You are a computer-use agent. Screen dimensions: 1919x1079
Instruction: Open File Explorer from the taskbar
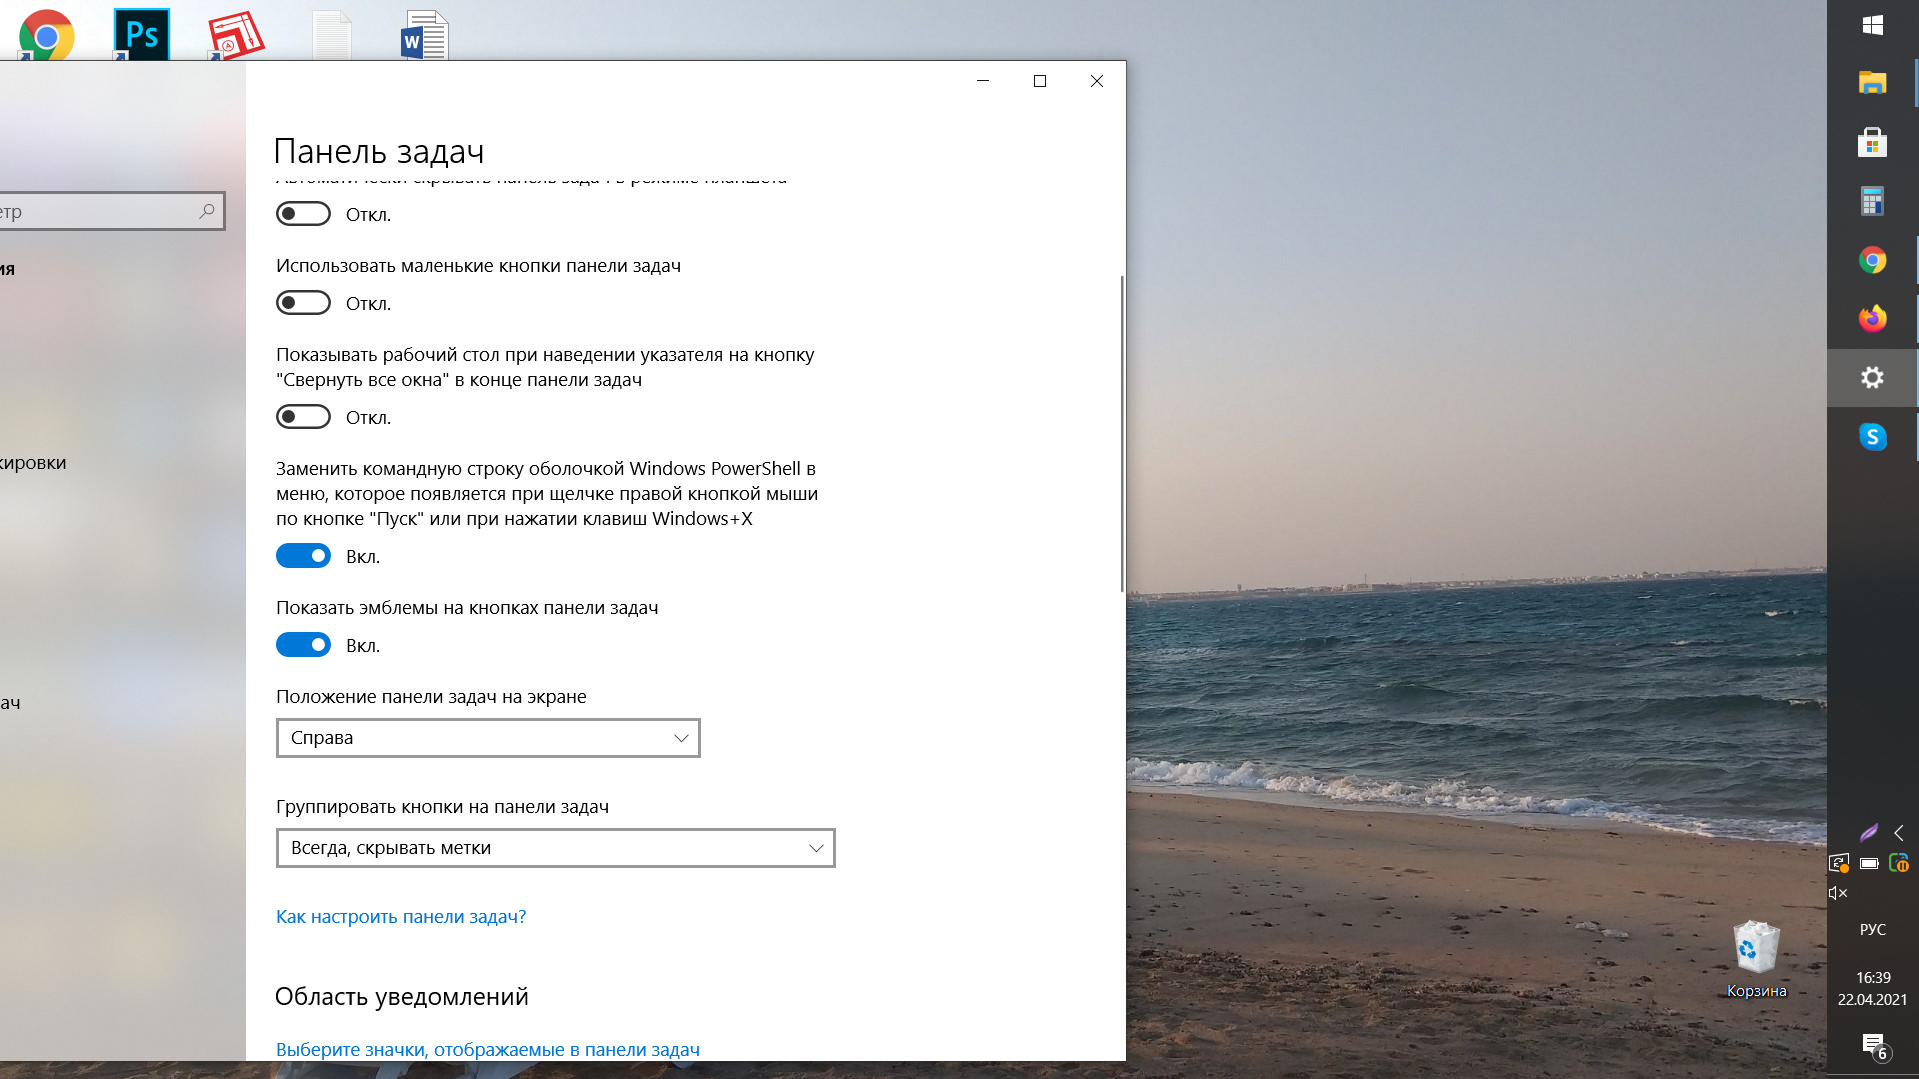[1873, 83]
